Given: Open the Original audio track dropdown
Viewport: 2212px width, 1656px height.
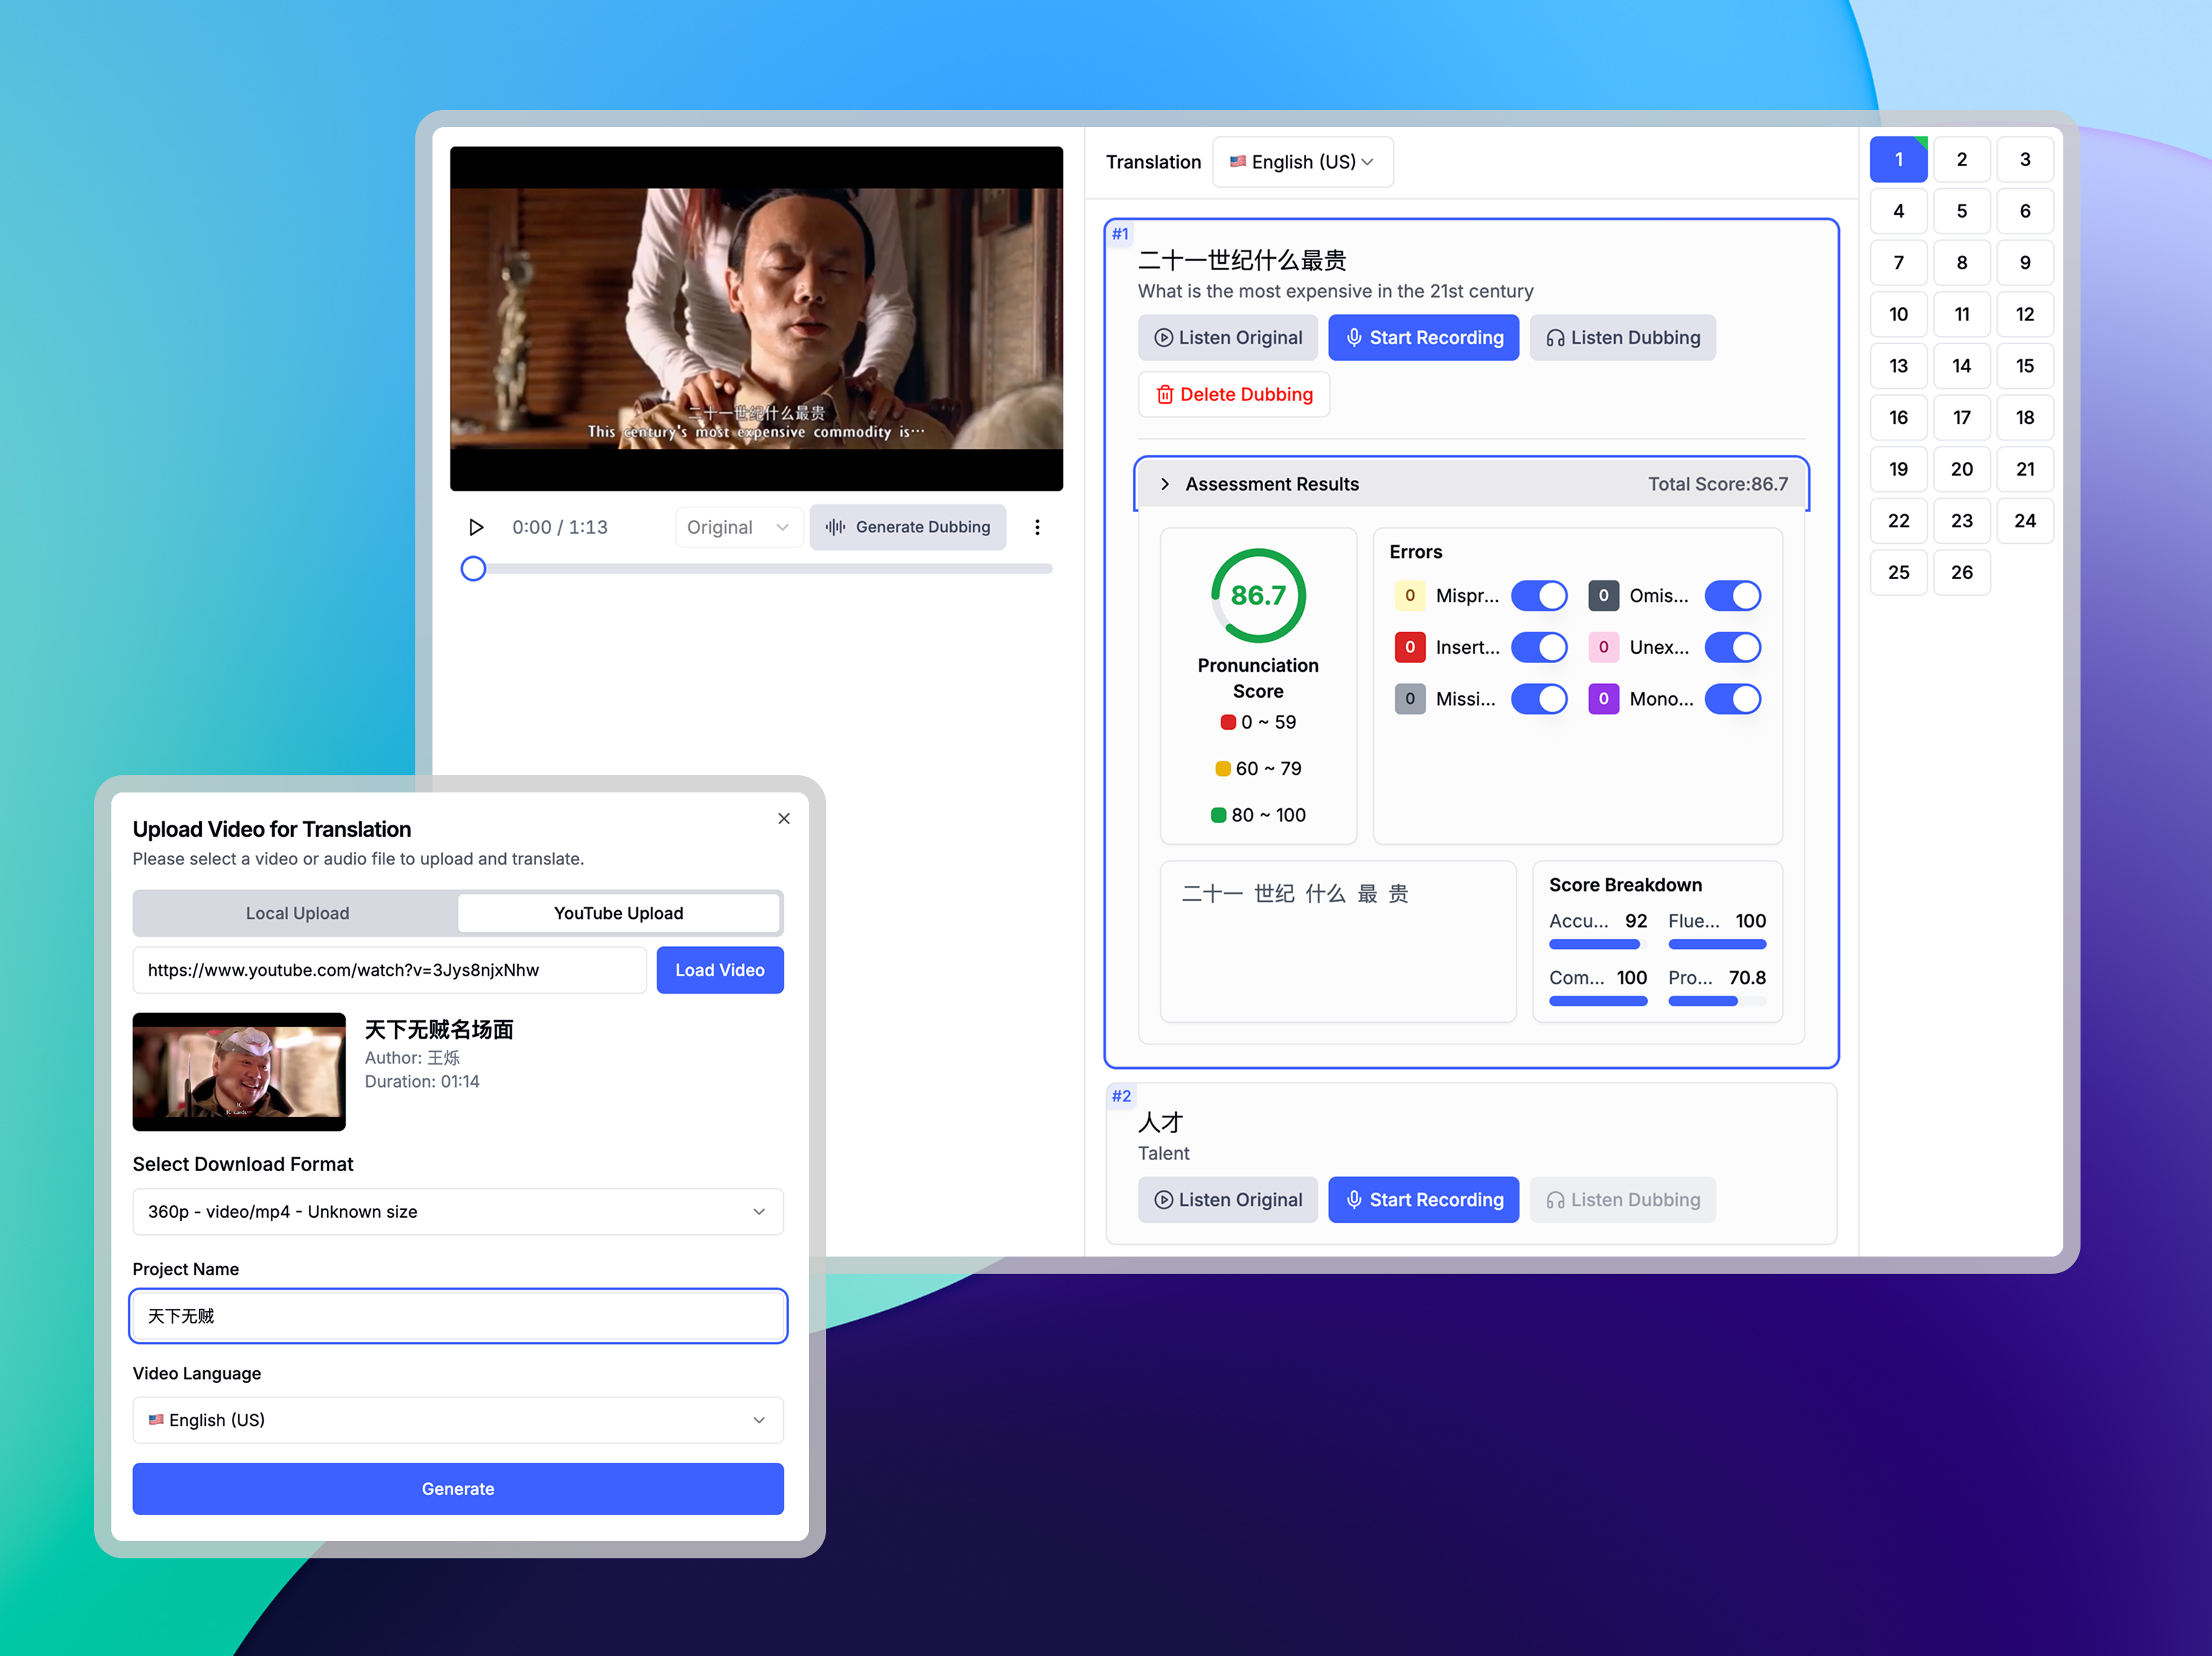Looking at the screenshot, I should pos(739,527).
